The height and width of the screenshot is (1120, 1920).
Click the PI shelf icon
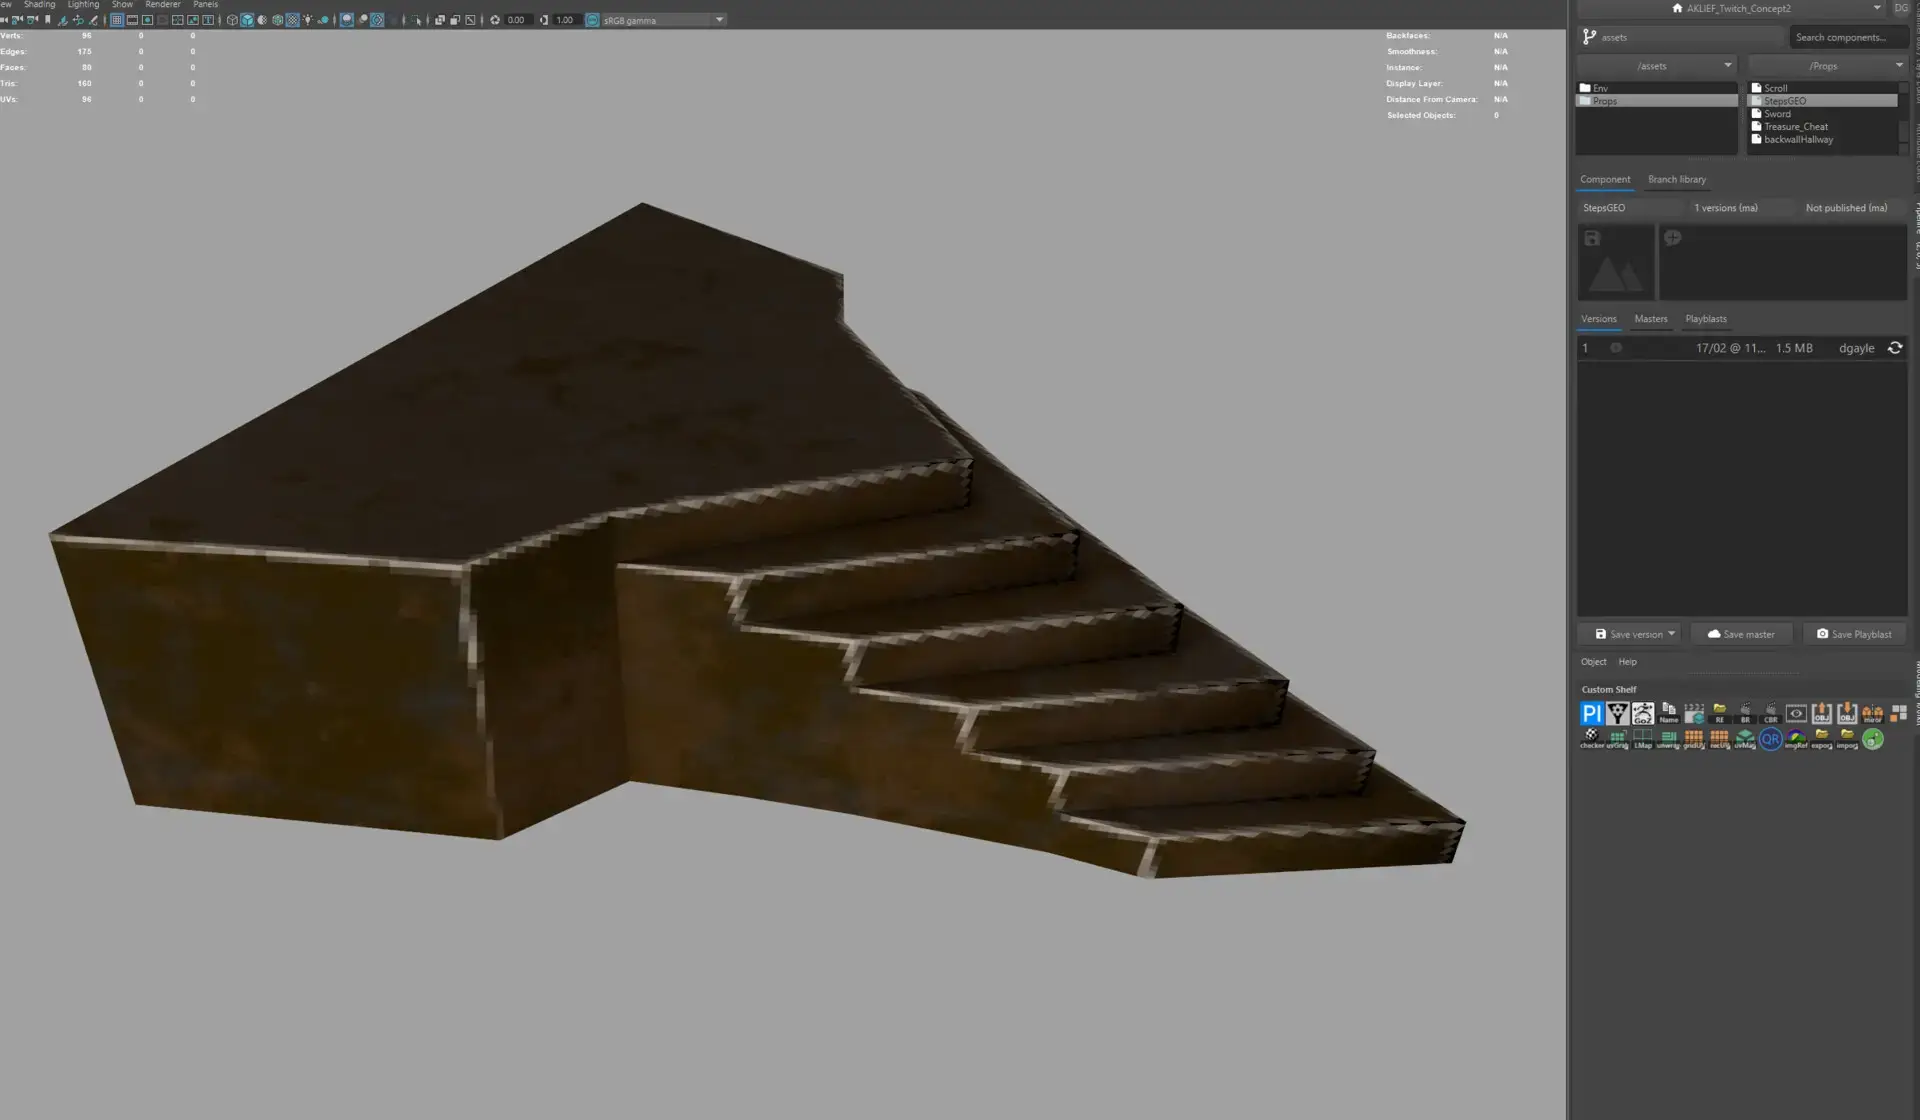point(1591,713)
